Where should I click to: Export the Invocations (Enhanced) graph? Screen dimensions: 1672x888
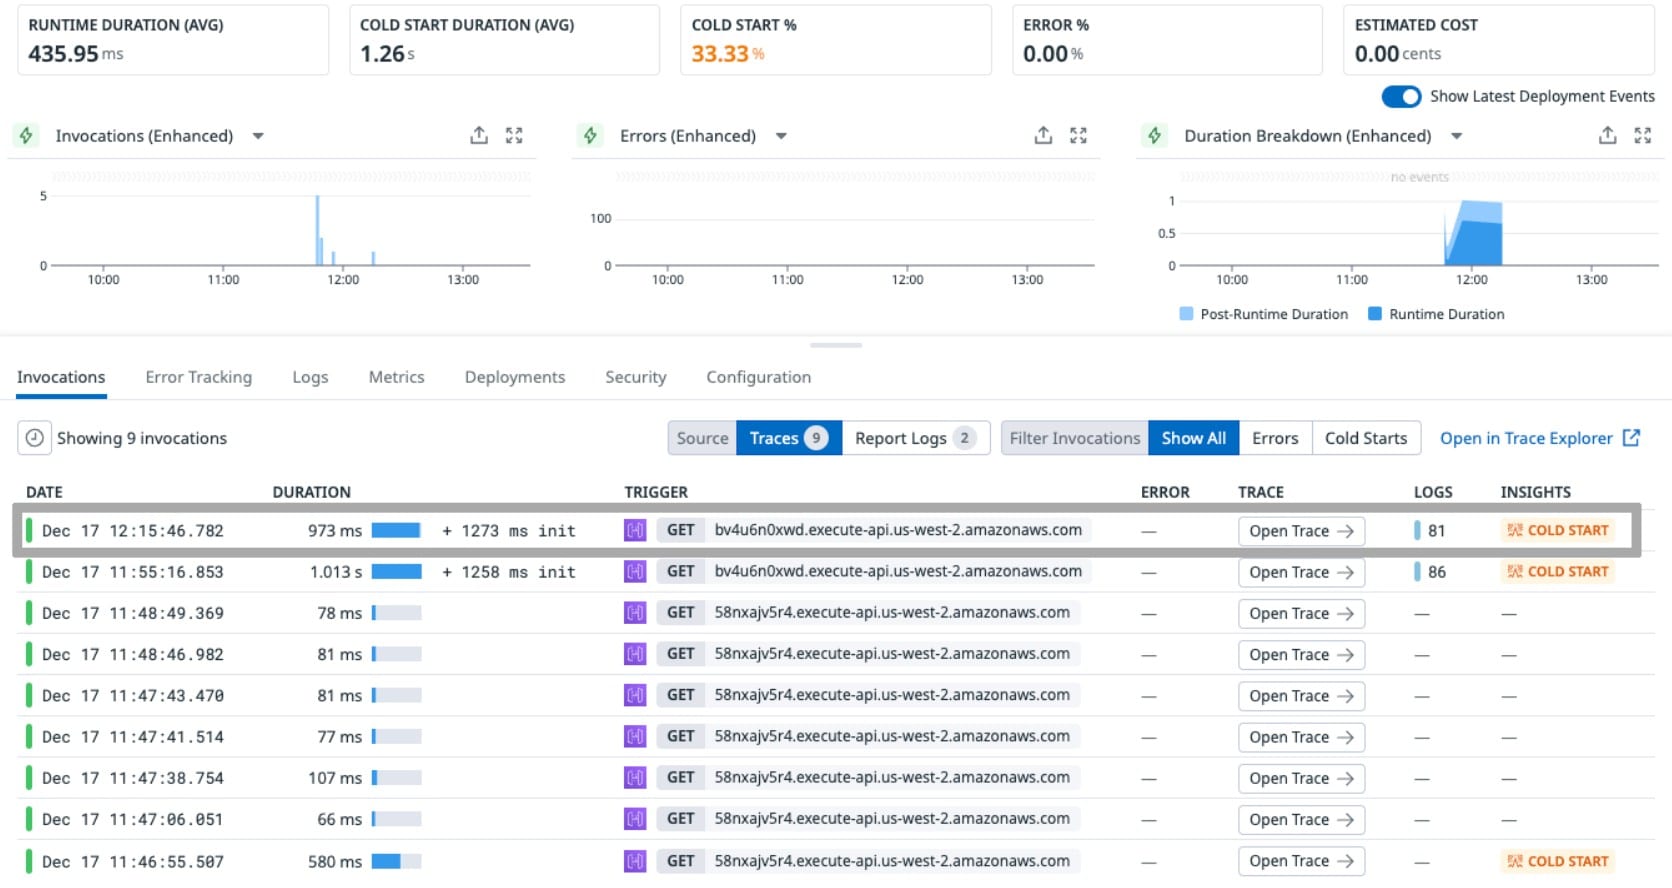(x=479, y=135)
